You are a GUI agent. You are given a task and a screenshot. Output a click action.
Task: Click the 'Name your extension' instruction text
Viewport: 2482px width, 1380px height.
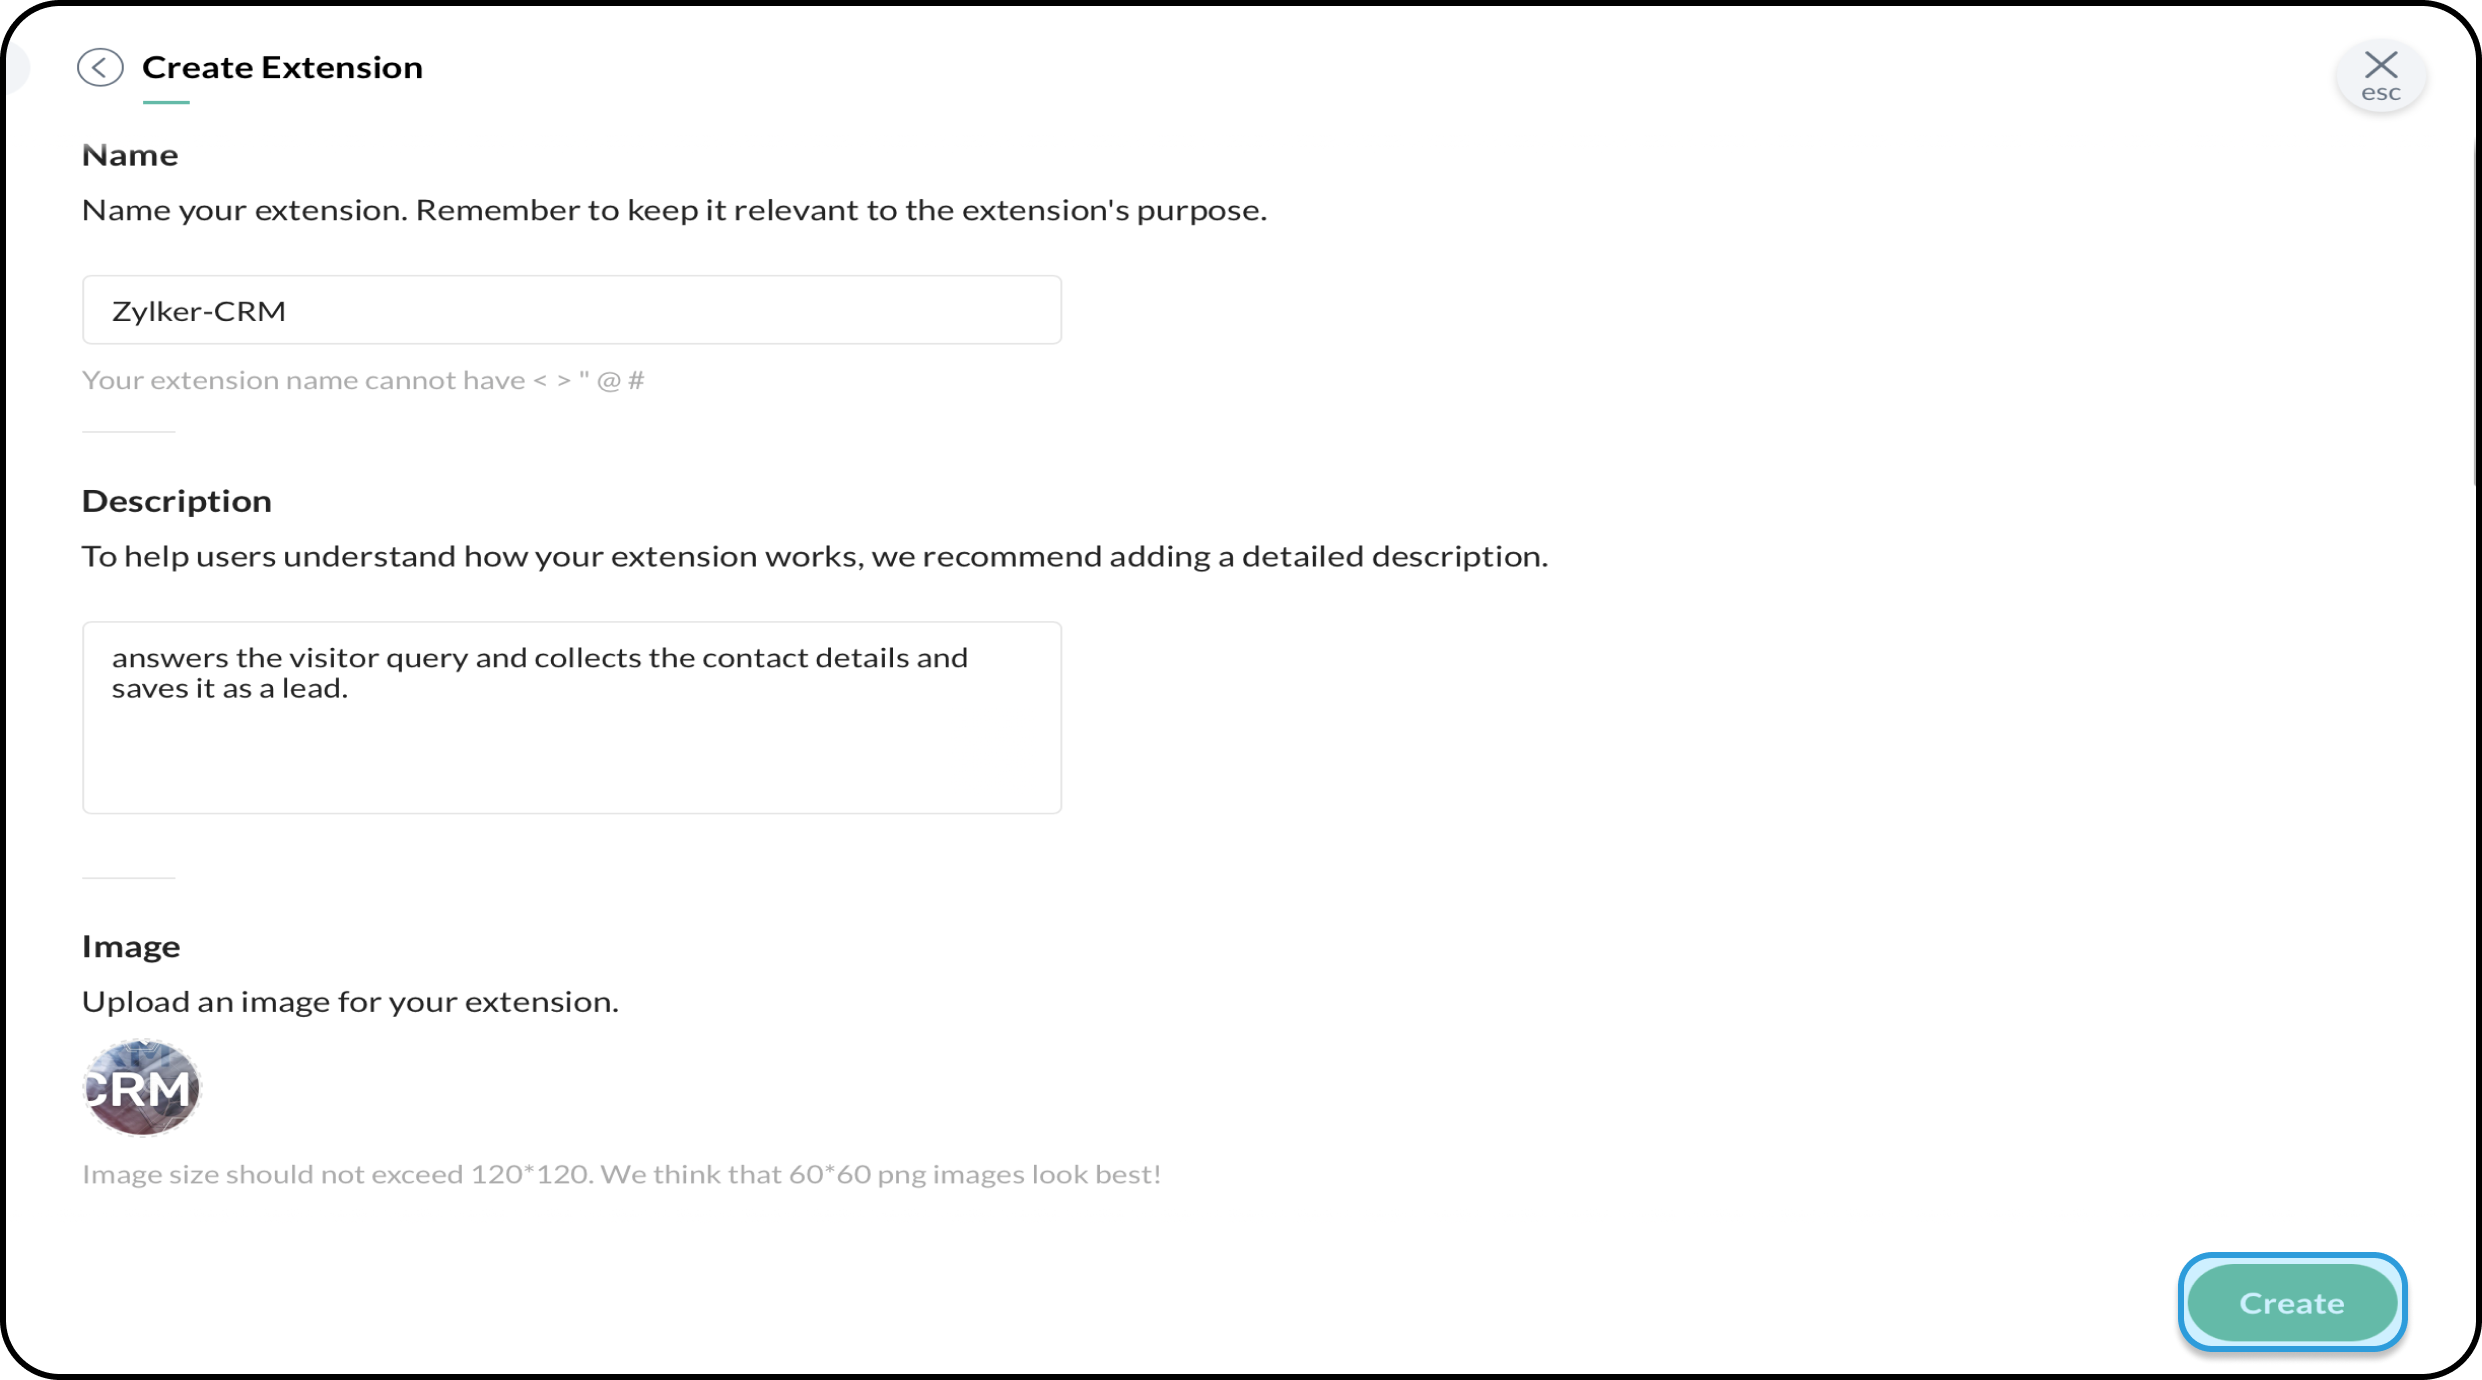point(674,210)
